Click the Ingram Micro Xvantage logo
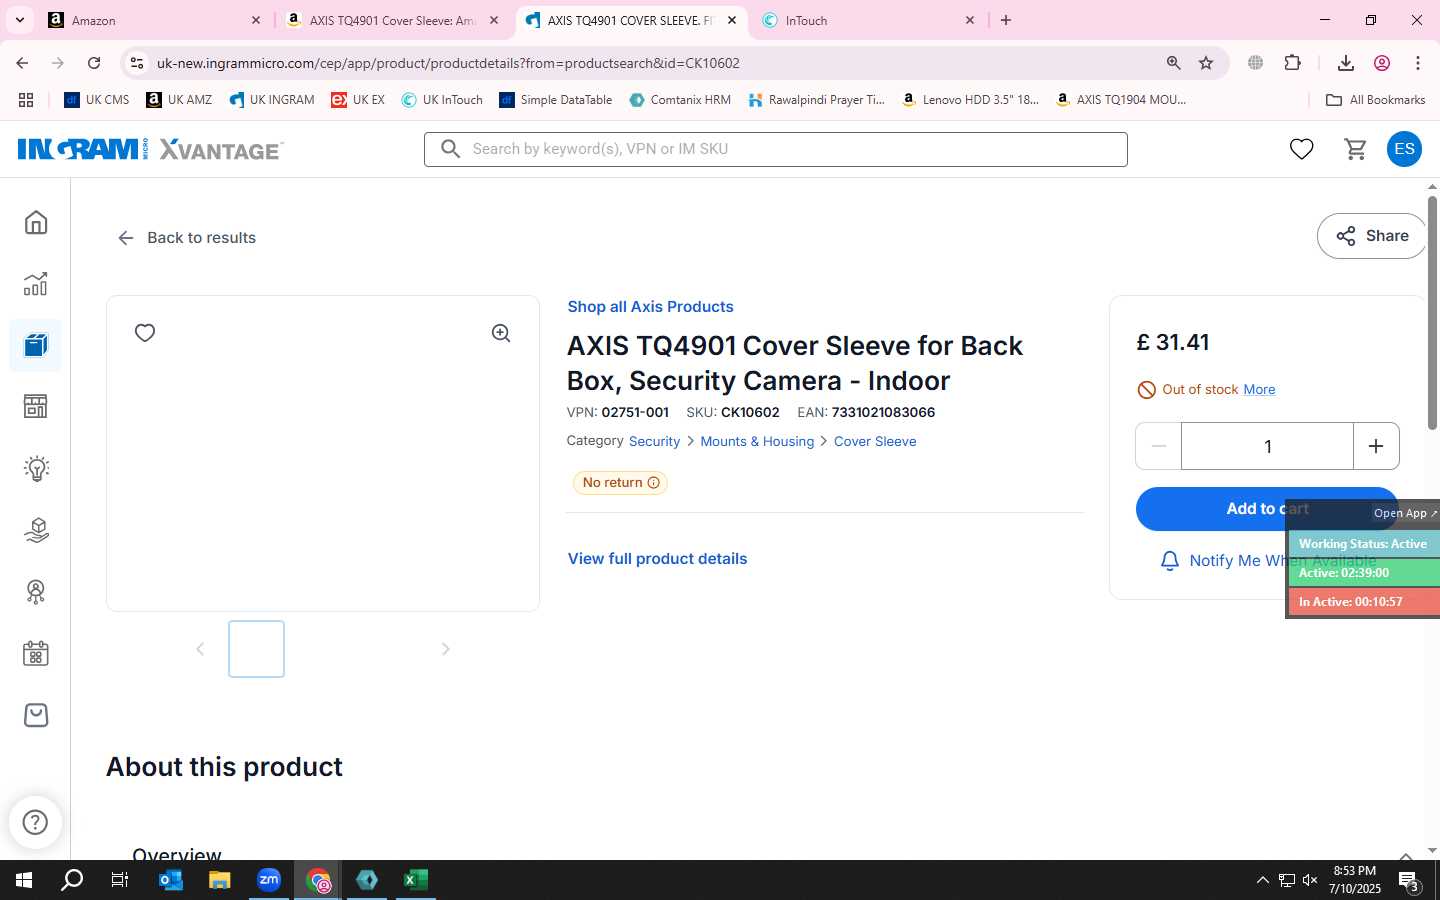 (150, 149)
